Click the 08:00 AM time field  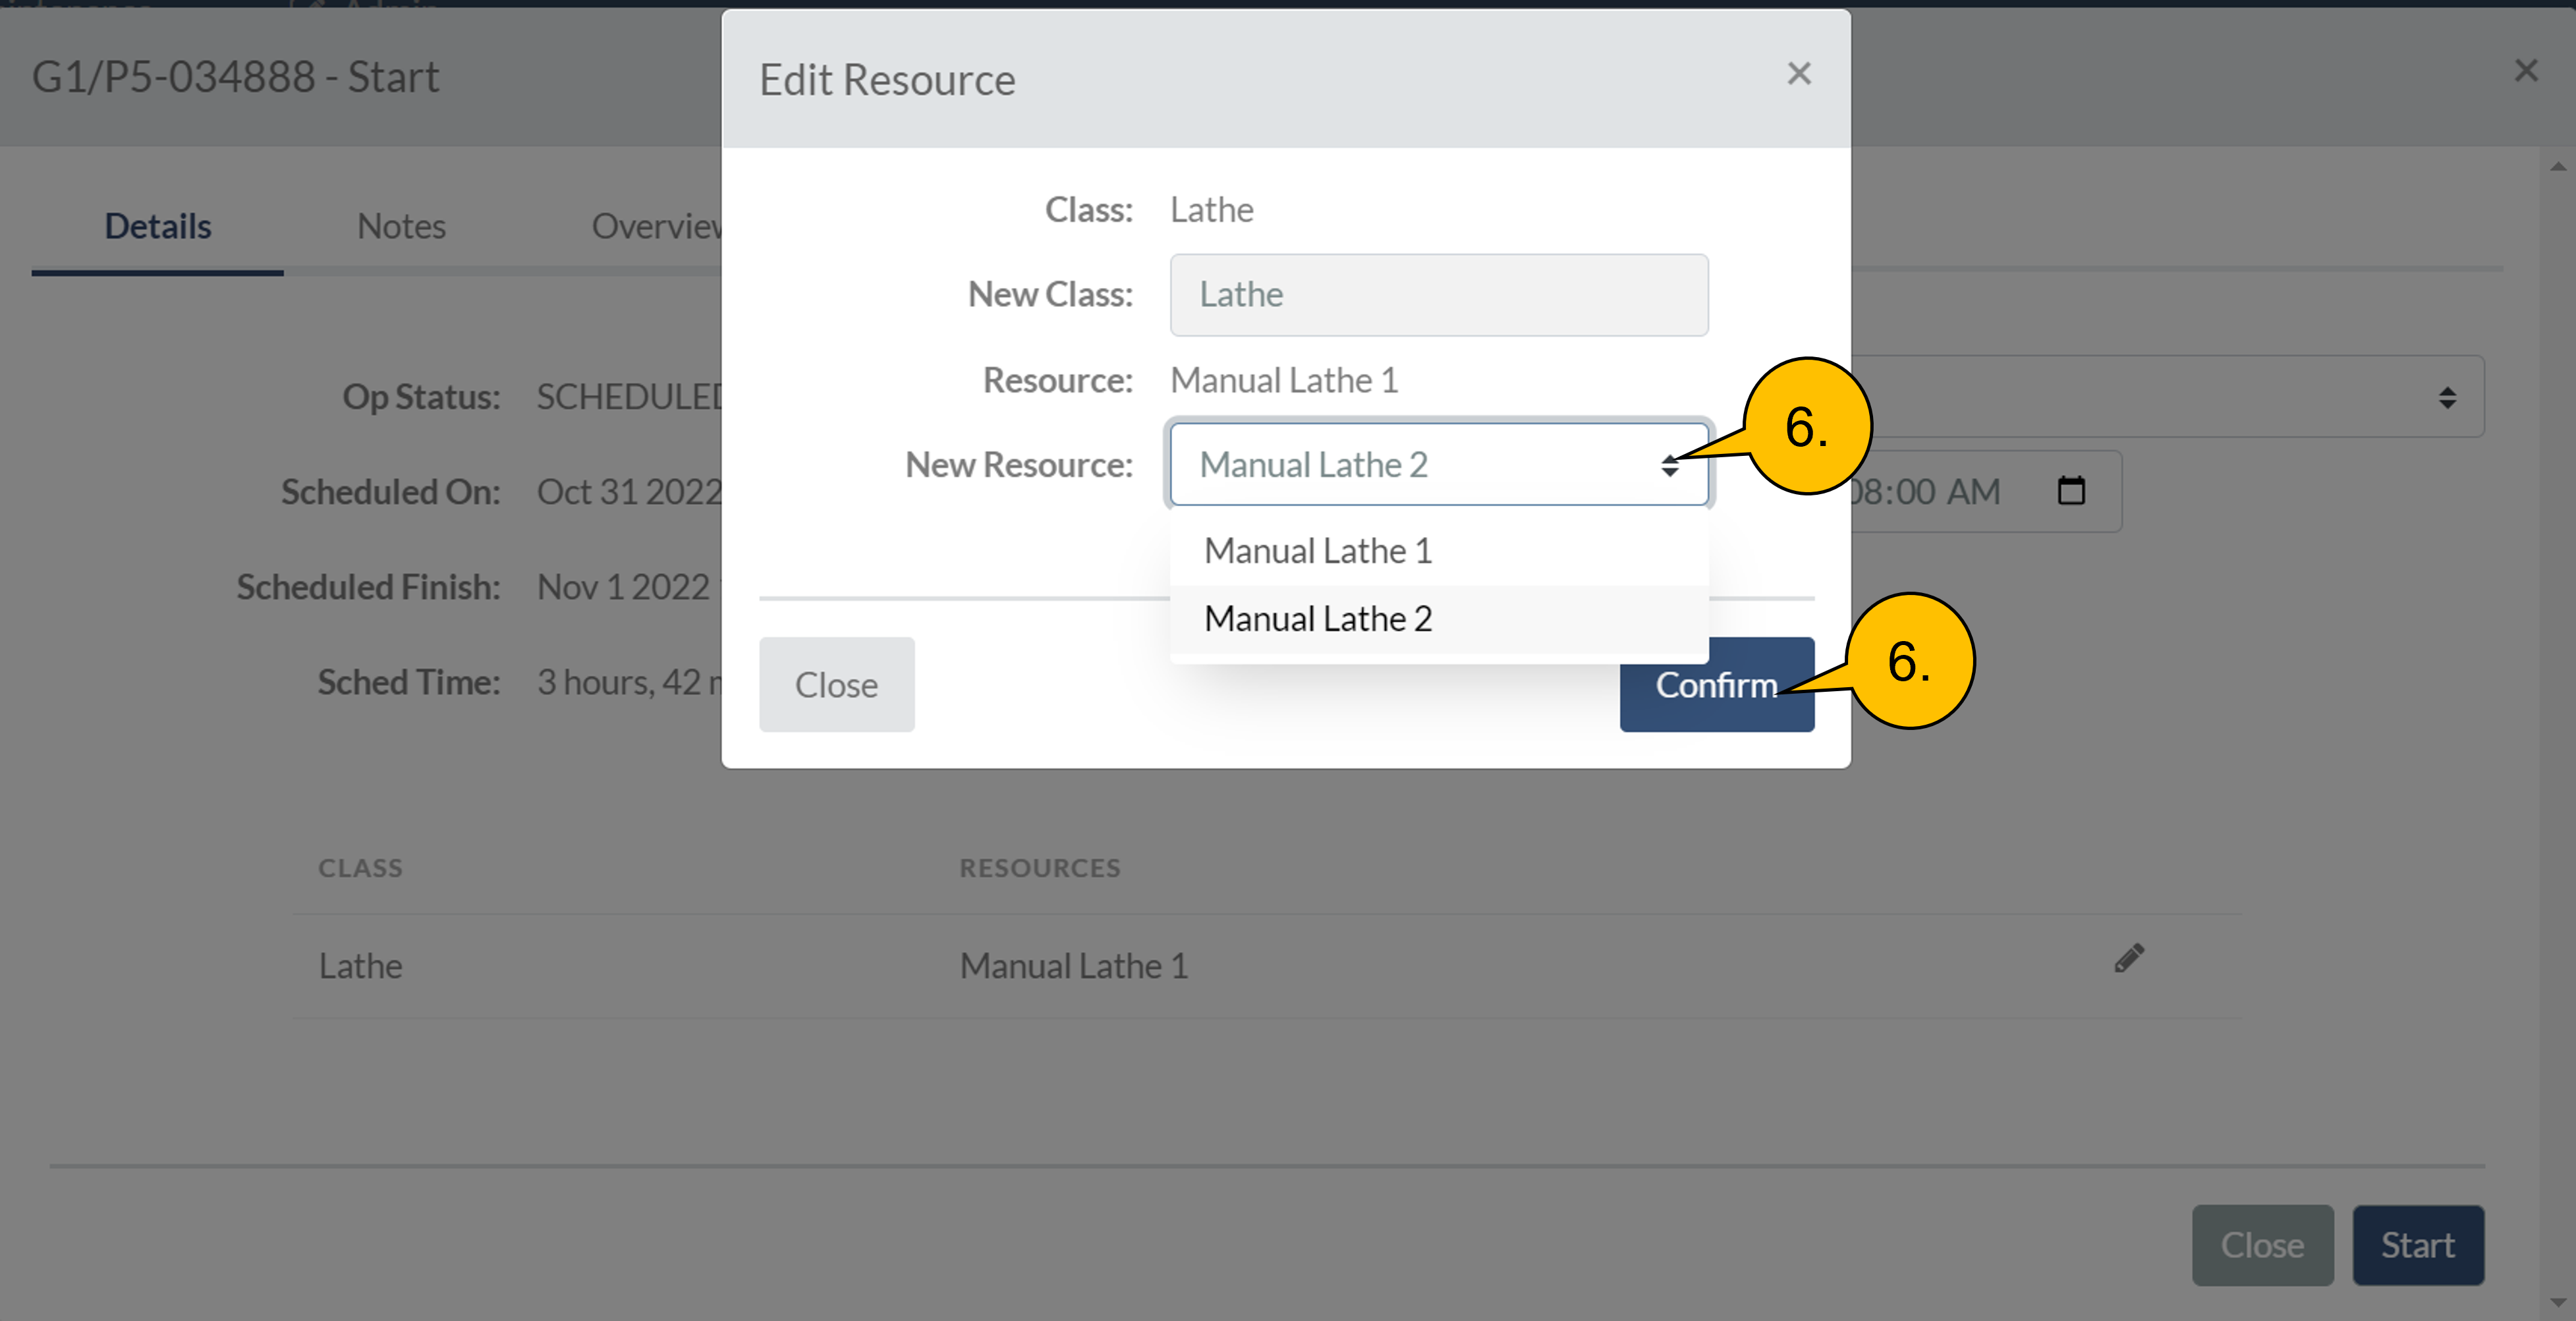1925,492
